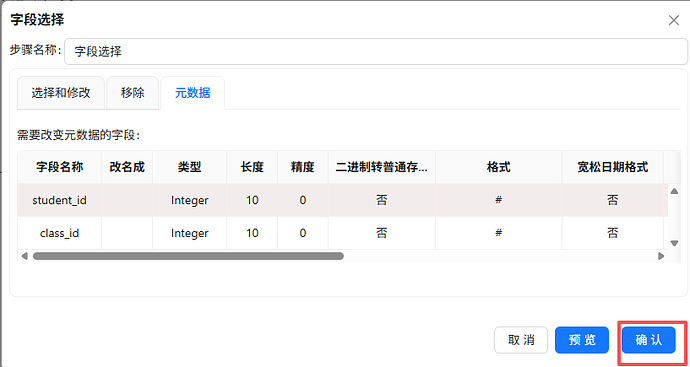The image size is (690, 367).
Task: Cancel with the 取消 button
Action: [521, 340]
